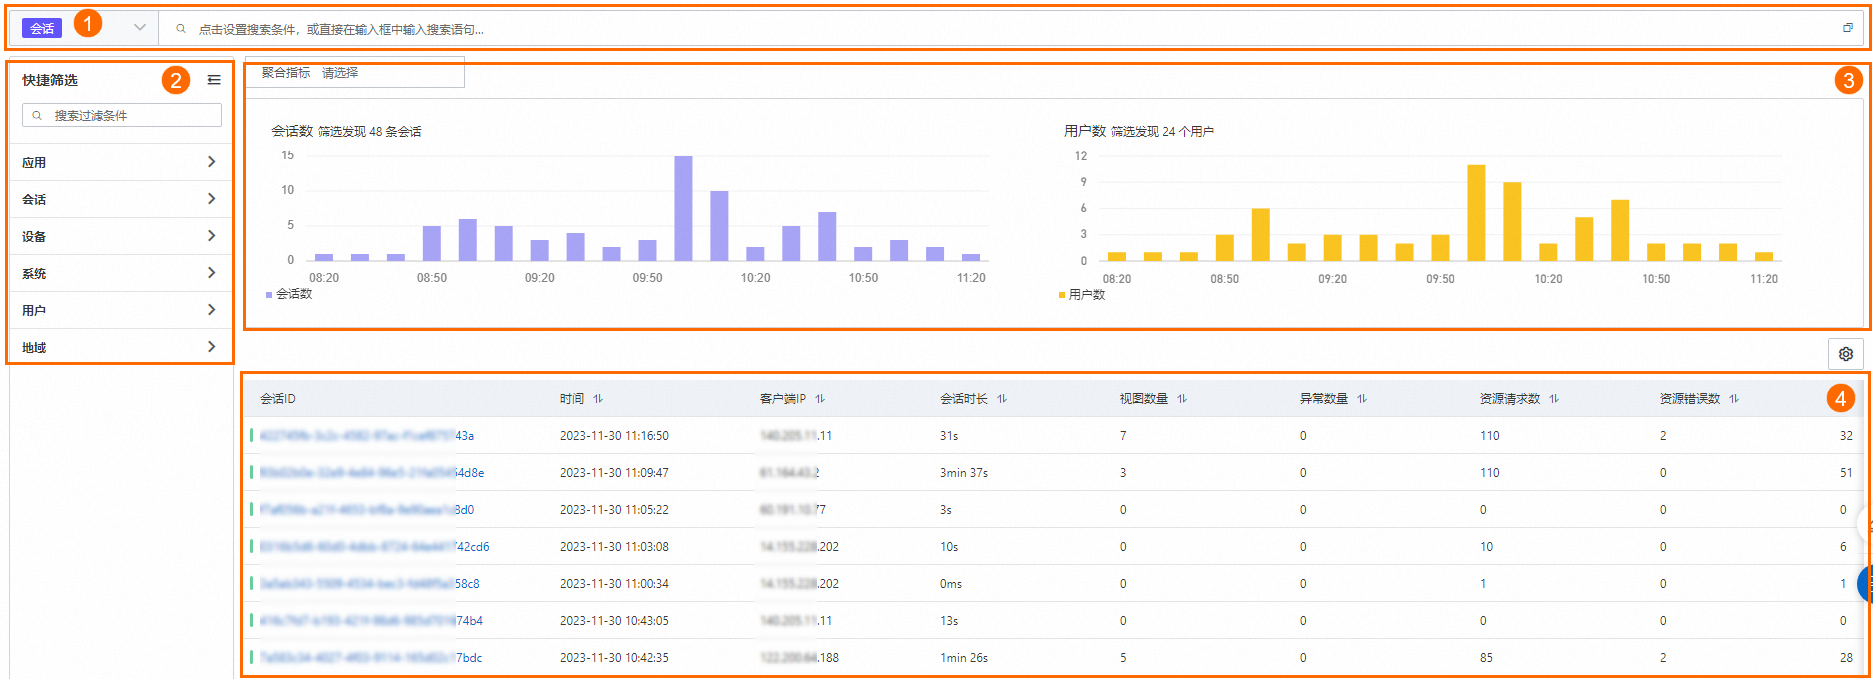The width and height of the screenshot is (1873, 679).
Task: Click session duration 1min 26s cell
Action: tap(964, 658)
